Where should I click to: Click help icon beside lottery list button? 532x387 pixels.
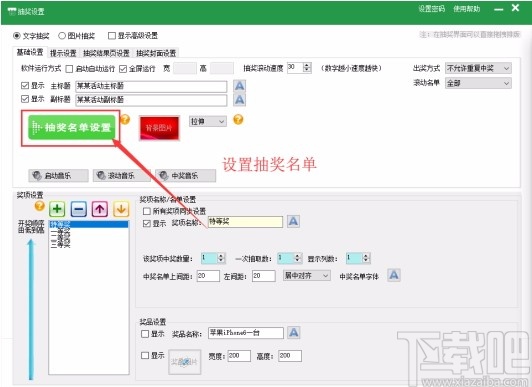click(x=125, y=119)
